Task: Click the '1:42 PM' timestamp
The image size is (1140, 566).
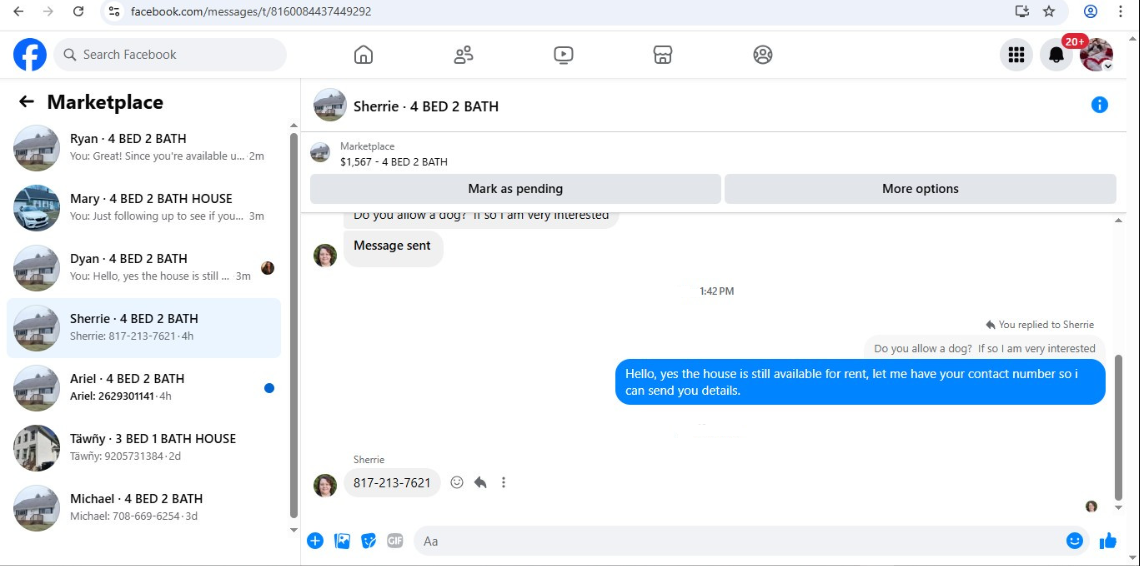Action: coord(716,291)
